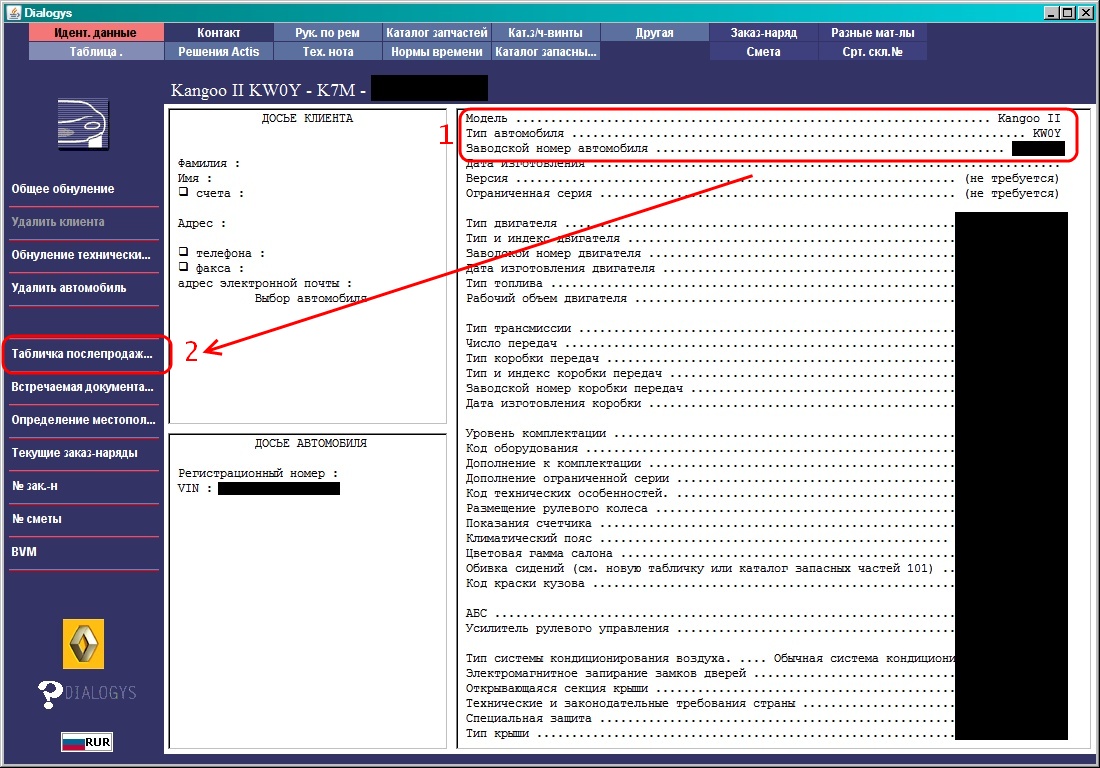Click Рабочий объем двигателя row
1100x768 pixels.
tap(710, 298)
